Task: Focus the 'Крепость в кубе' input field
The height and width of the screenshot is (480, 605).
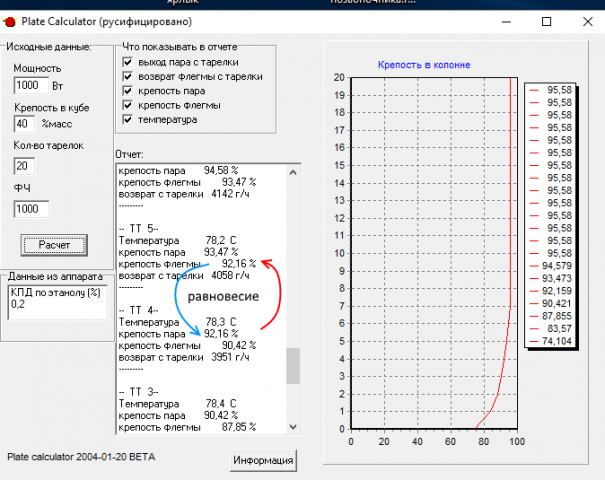Action: [26, 124]
